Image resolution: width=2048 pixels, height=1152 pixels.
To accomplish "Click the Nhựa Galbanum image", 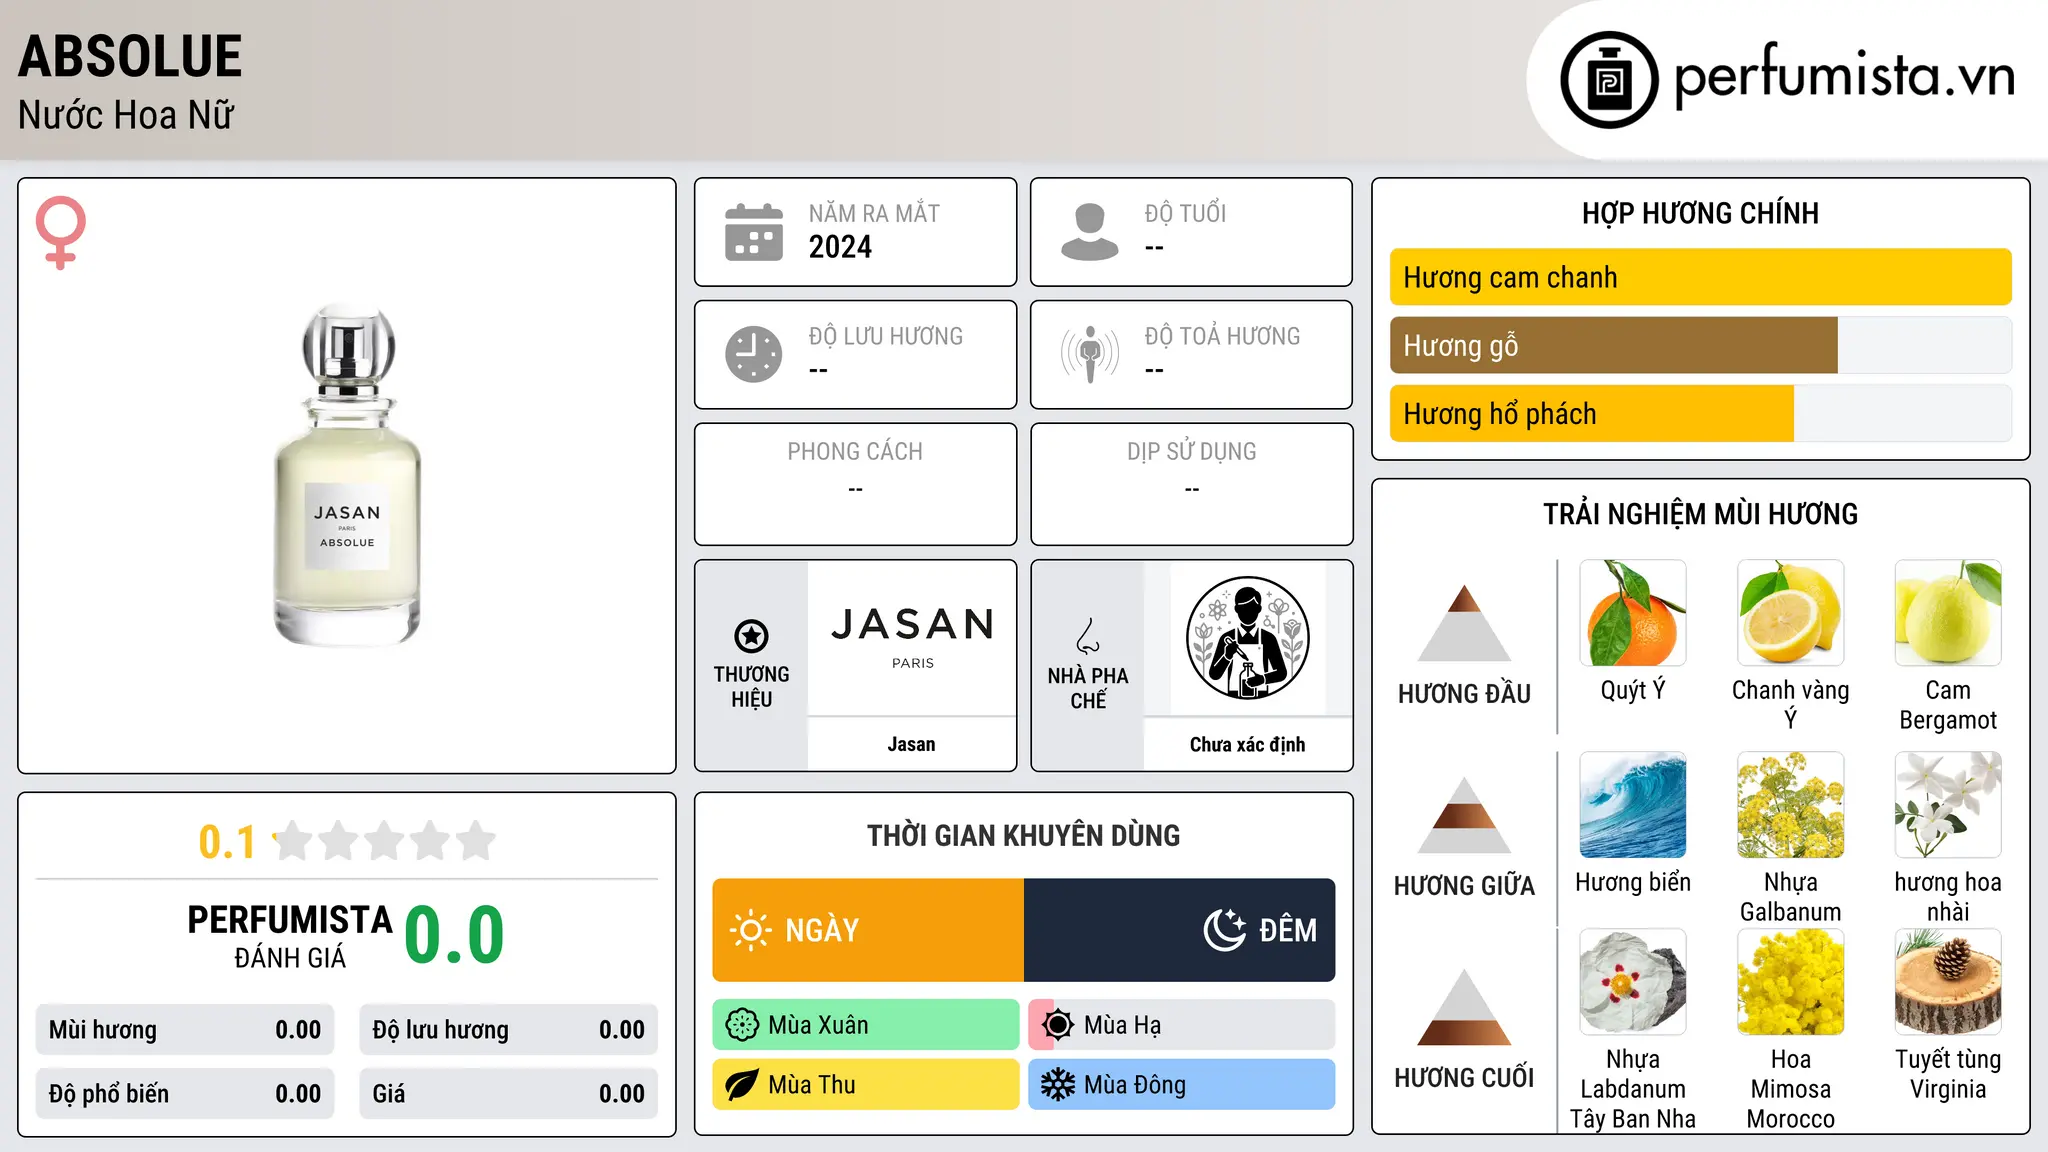I will pyautogui.click(x=1791, y=805).
